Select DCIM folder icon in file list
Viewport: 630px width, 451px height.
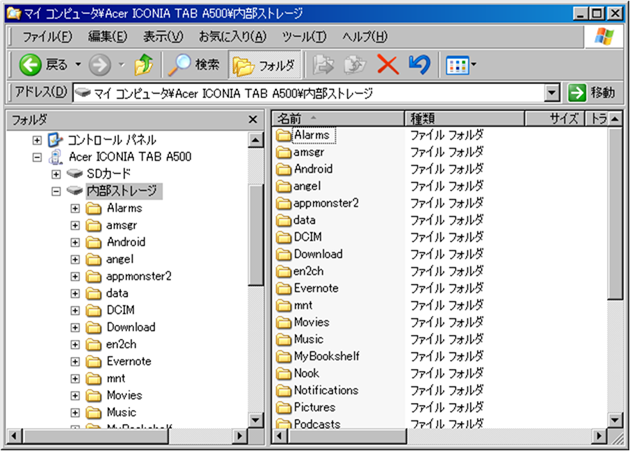click(284, 237)
